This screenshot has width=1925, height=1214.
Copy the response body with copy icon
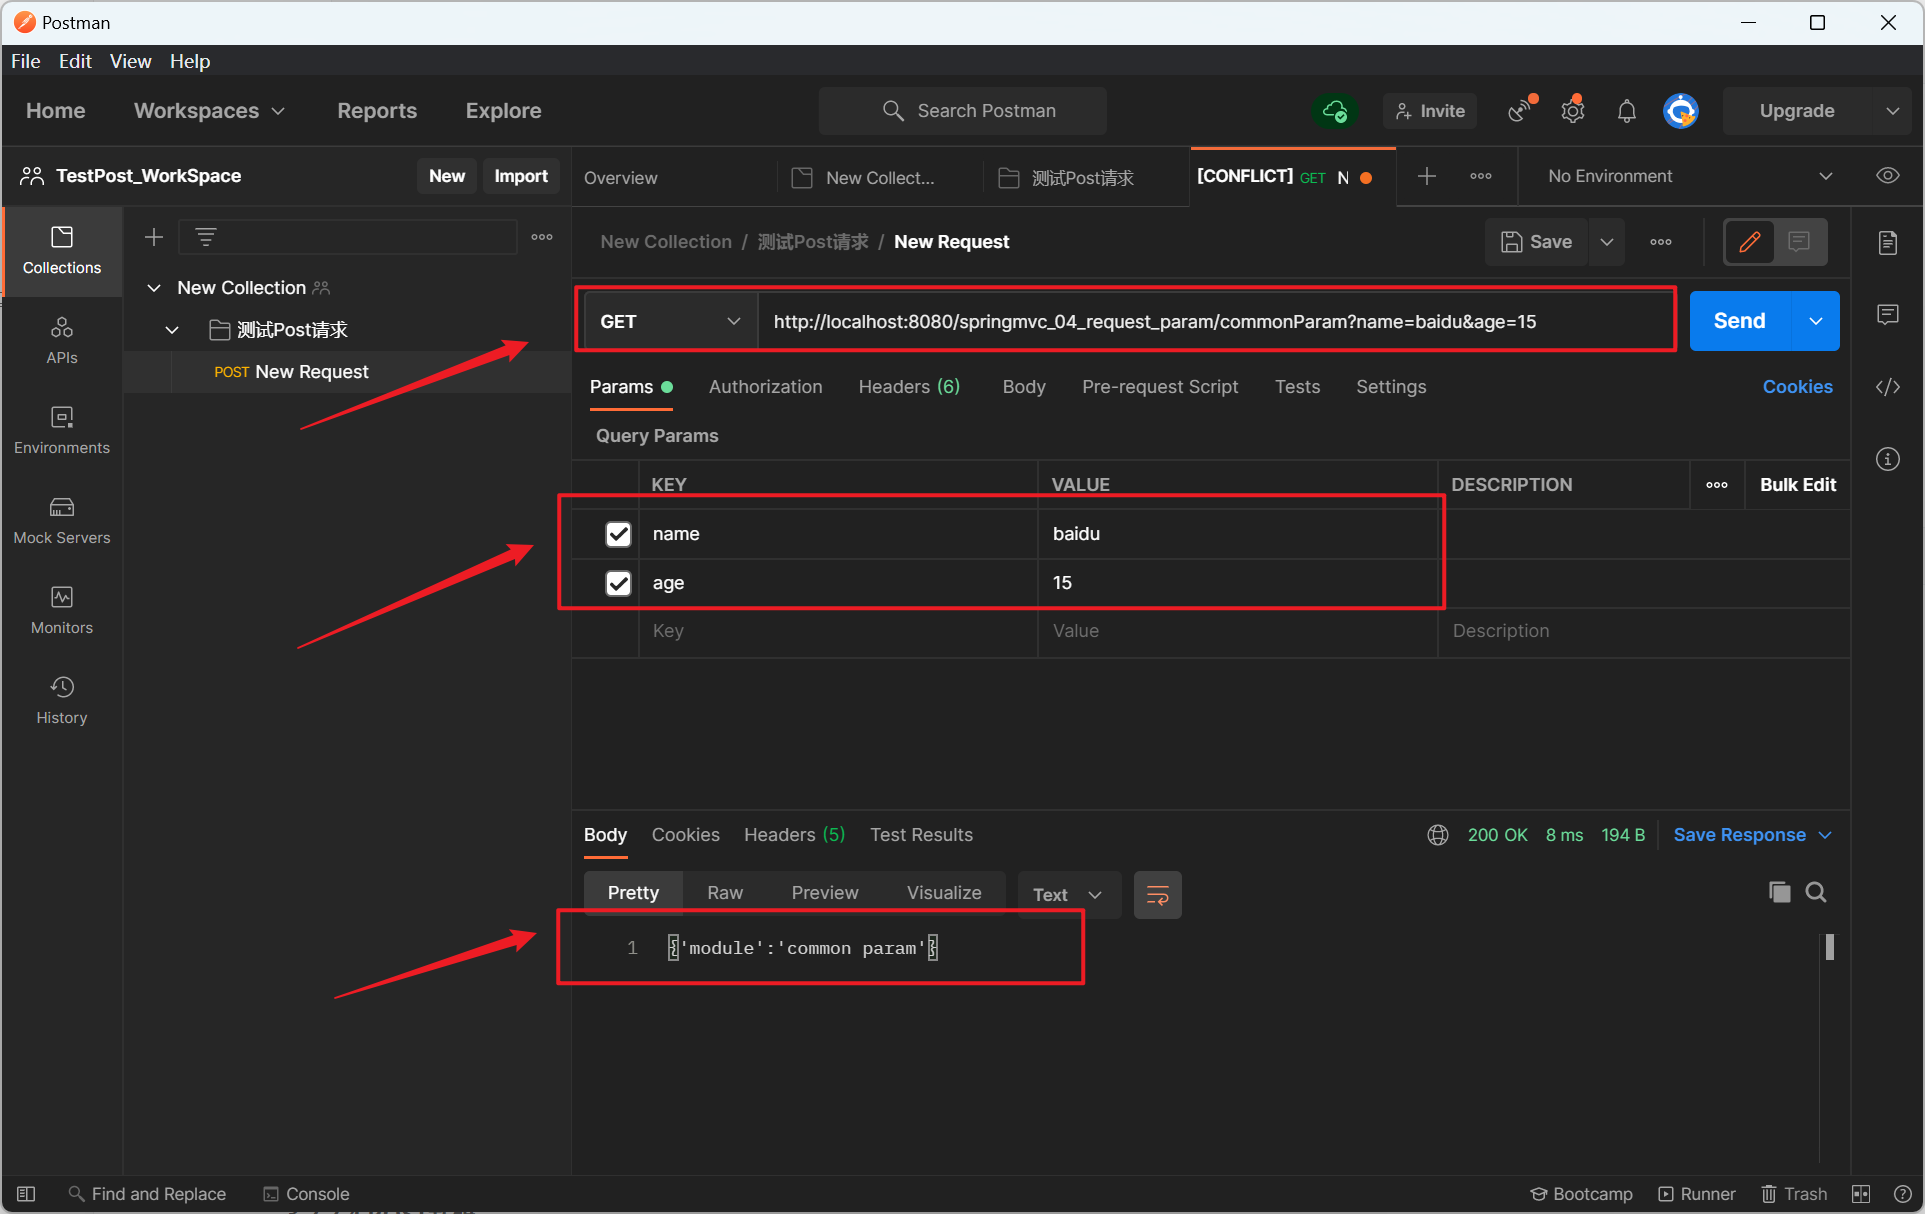coord(1780,892)
